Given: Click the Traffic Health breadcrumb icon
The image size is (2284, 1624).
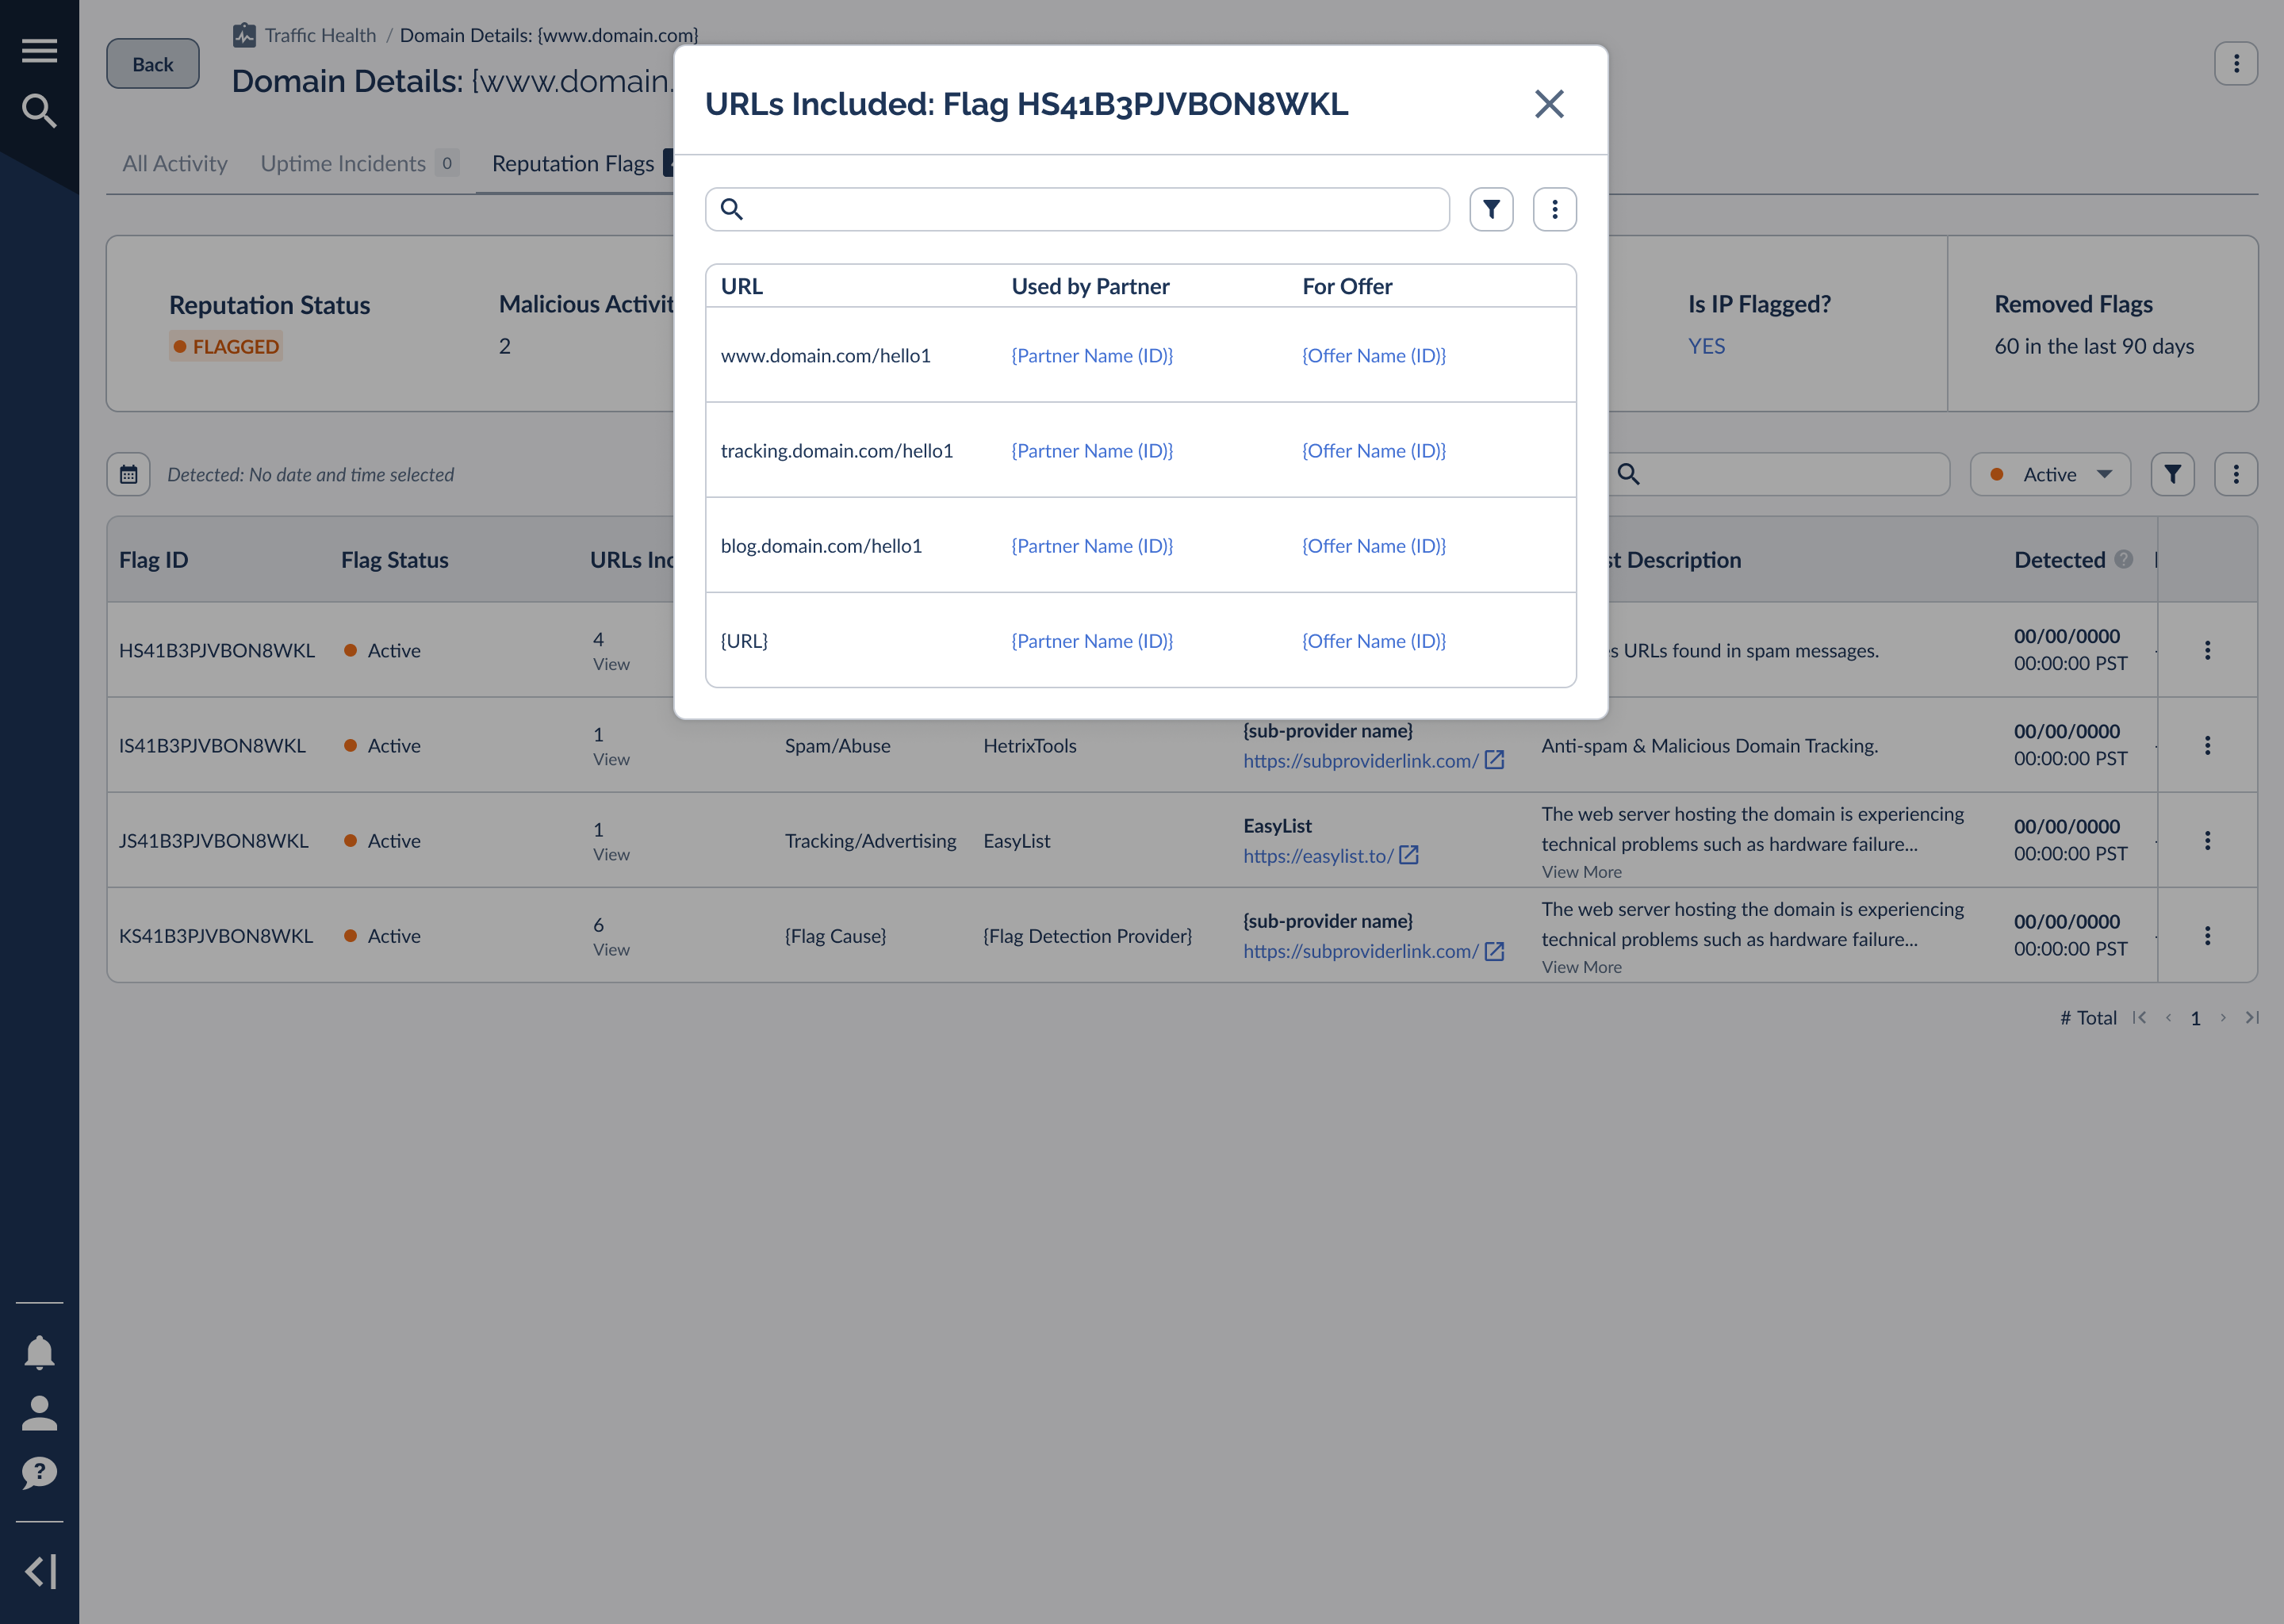Looking at the screenshot, I should click(244, 35).
